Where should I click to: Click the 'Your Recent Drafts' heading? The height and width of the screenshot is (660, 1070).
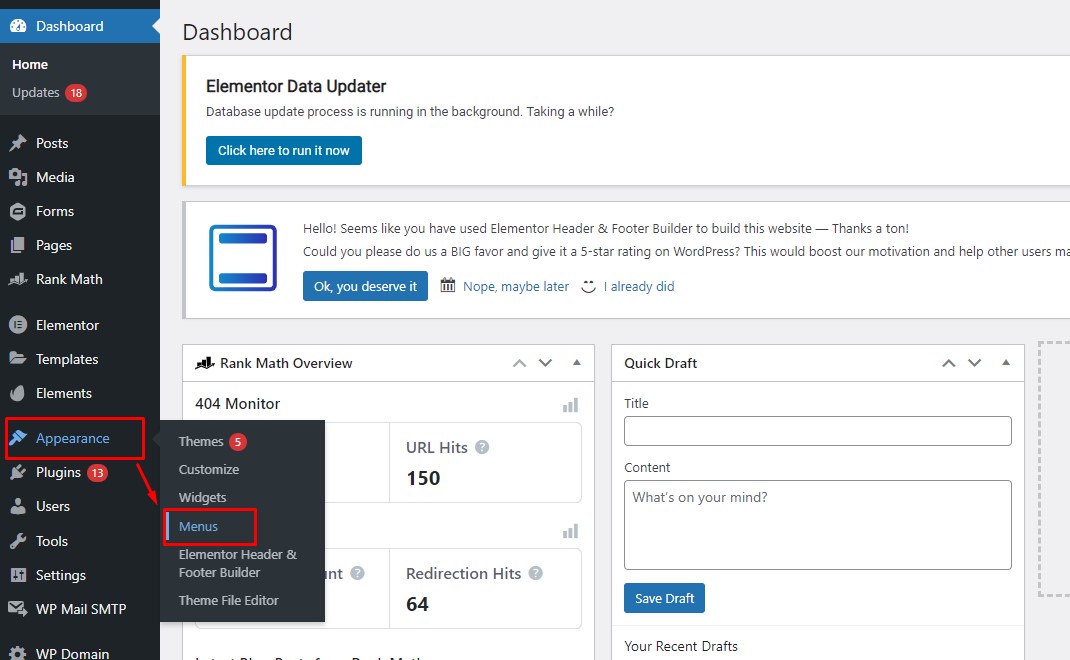pyautogui.click(x=681, y=646)
